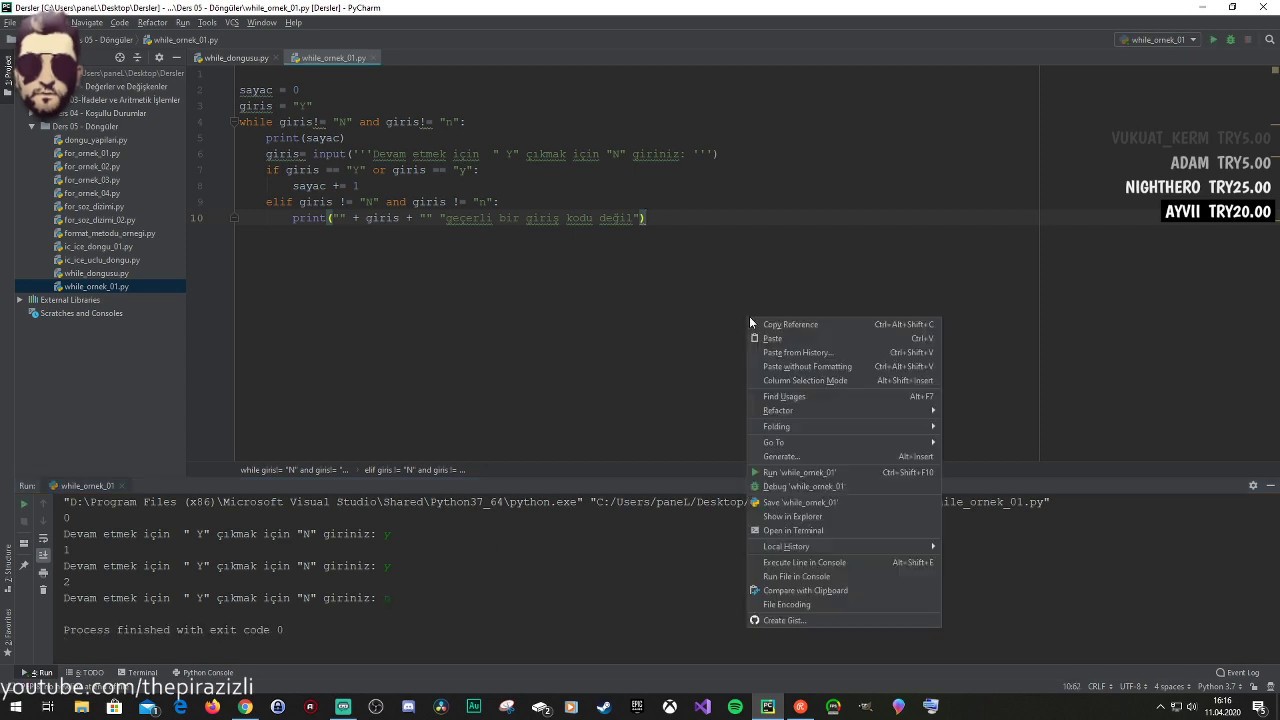Screen dimensions: 1280x720
Task: Expand Ders 04 - Koşullu Durumlar folder
Action: tap(32, 113)
